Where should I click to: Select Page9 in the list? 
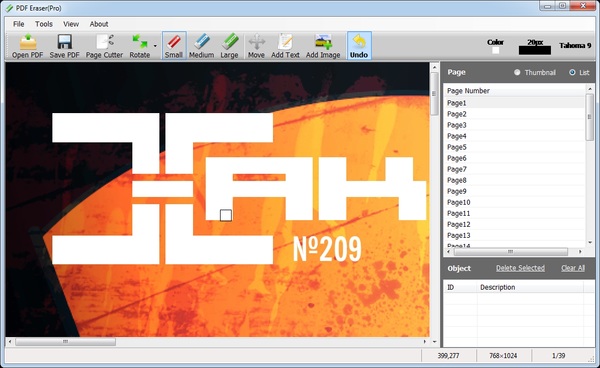pos(514,191)
